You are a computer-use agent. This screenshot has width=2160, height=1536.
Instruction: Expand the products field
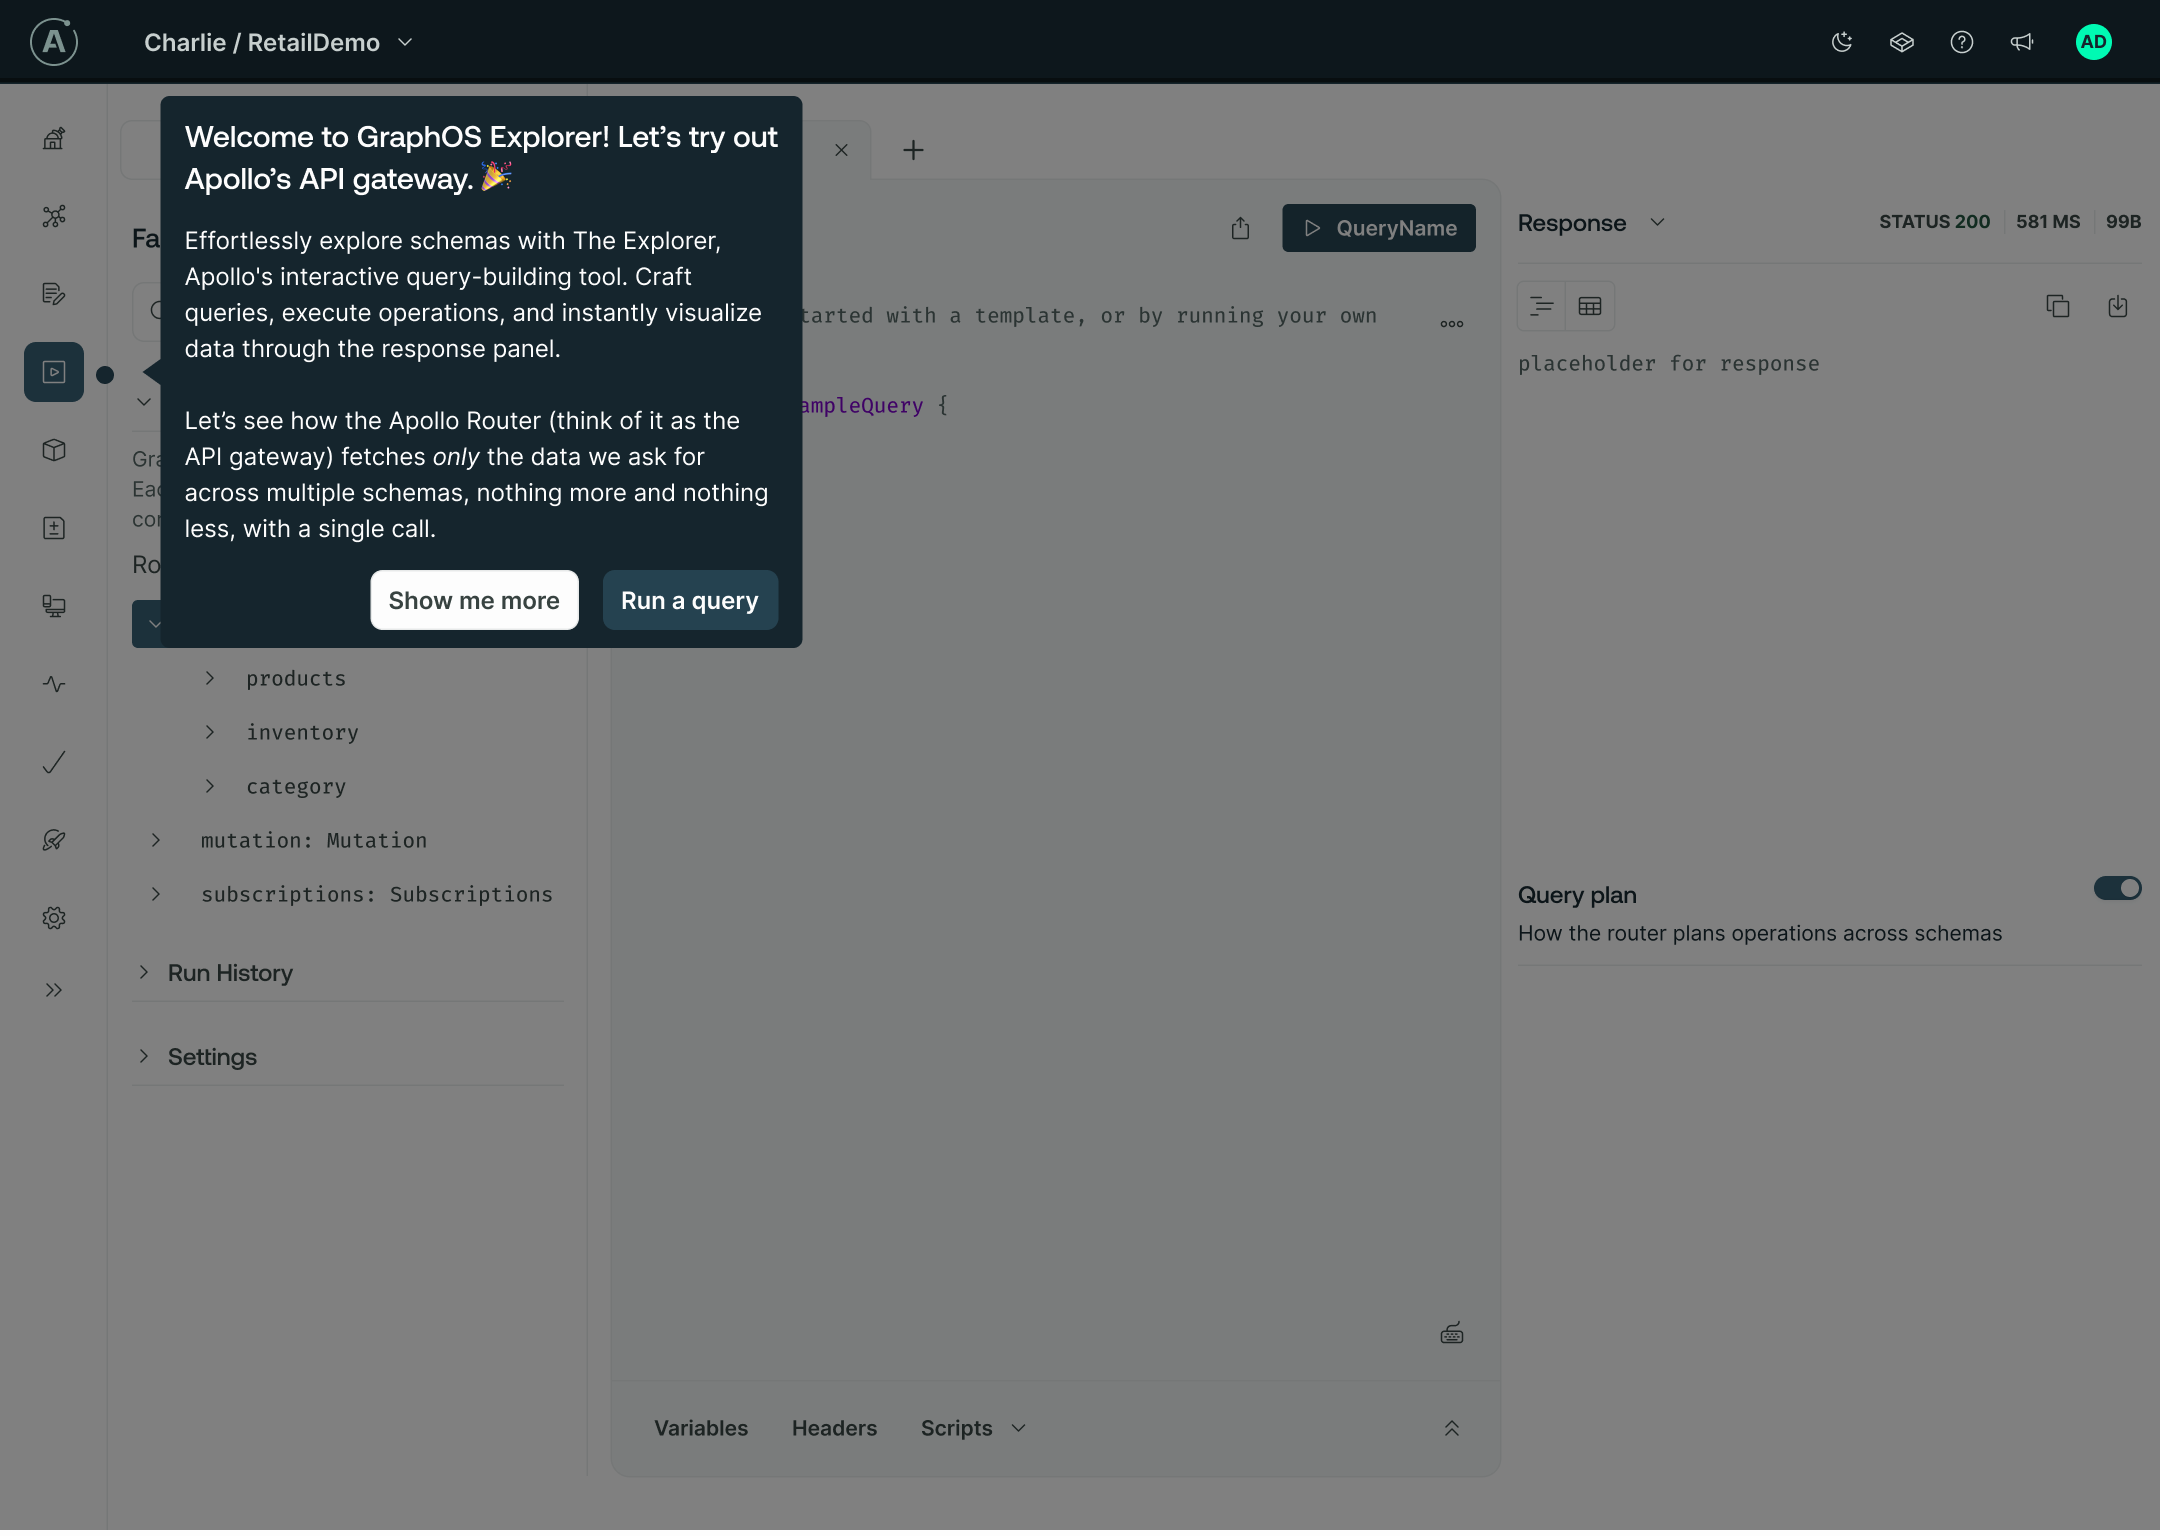(210, 678)
